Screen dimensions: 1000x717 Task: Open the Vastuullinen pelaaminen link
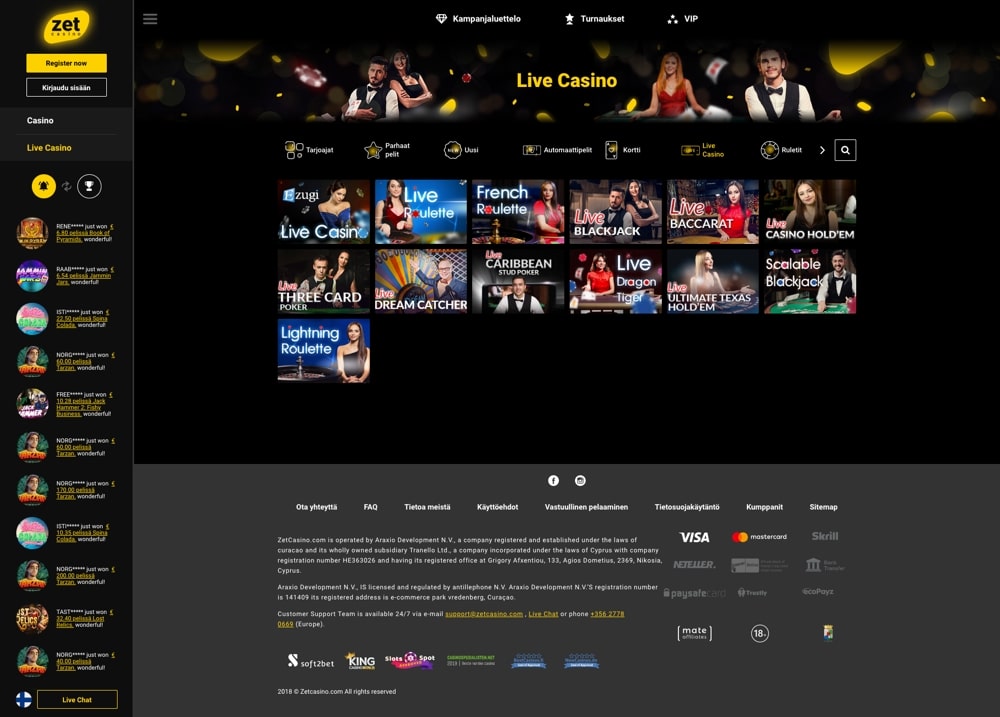pos(586,507)
